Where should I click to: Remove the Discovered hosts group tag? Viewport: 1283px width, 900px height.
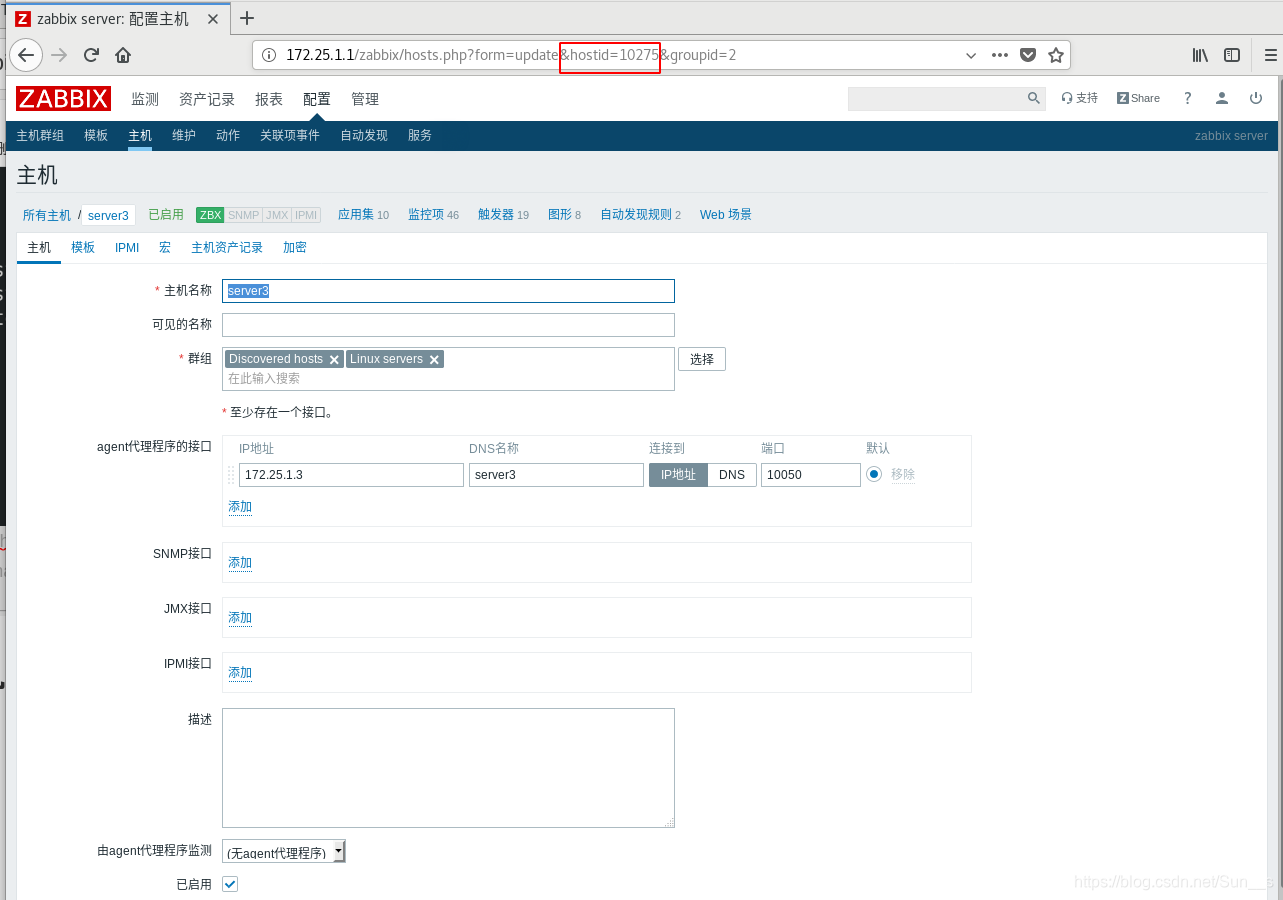click(334, 360)
